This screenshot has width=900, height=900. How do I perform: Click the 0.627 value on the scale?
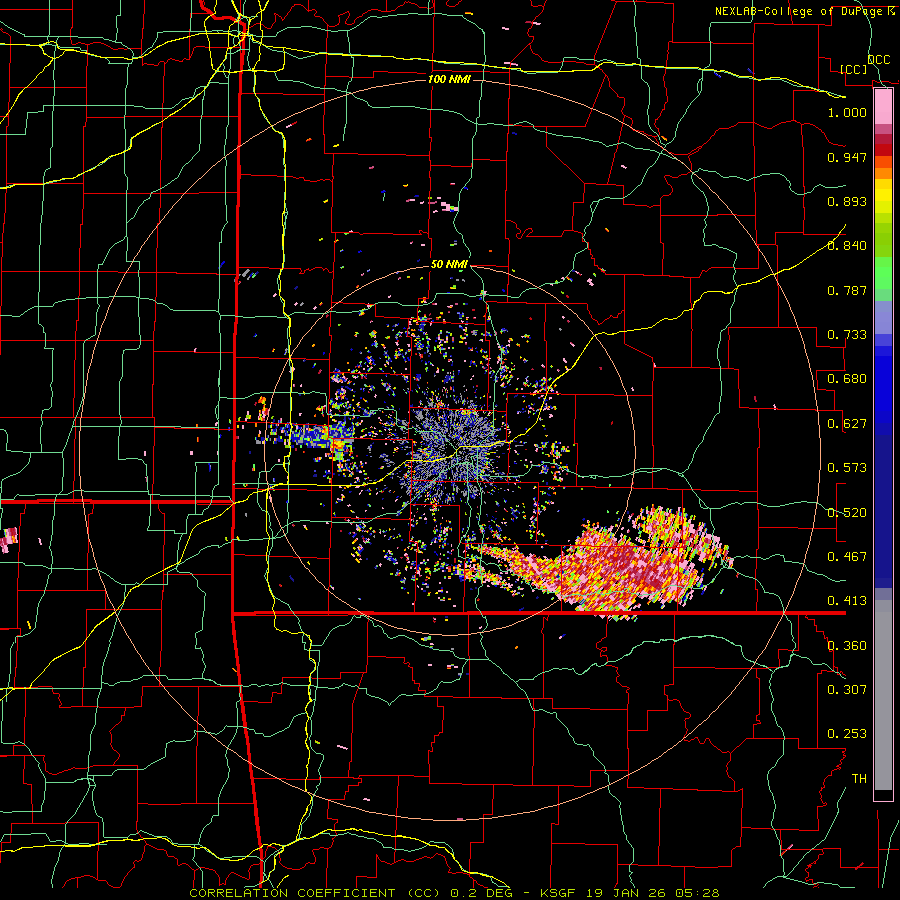click(x=847, y=424)
